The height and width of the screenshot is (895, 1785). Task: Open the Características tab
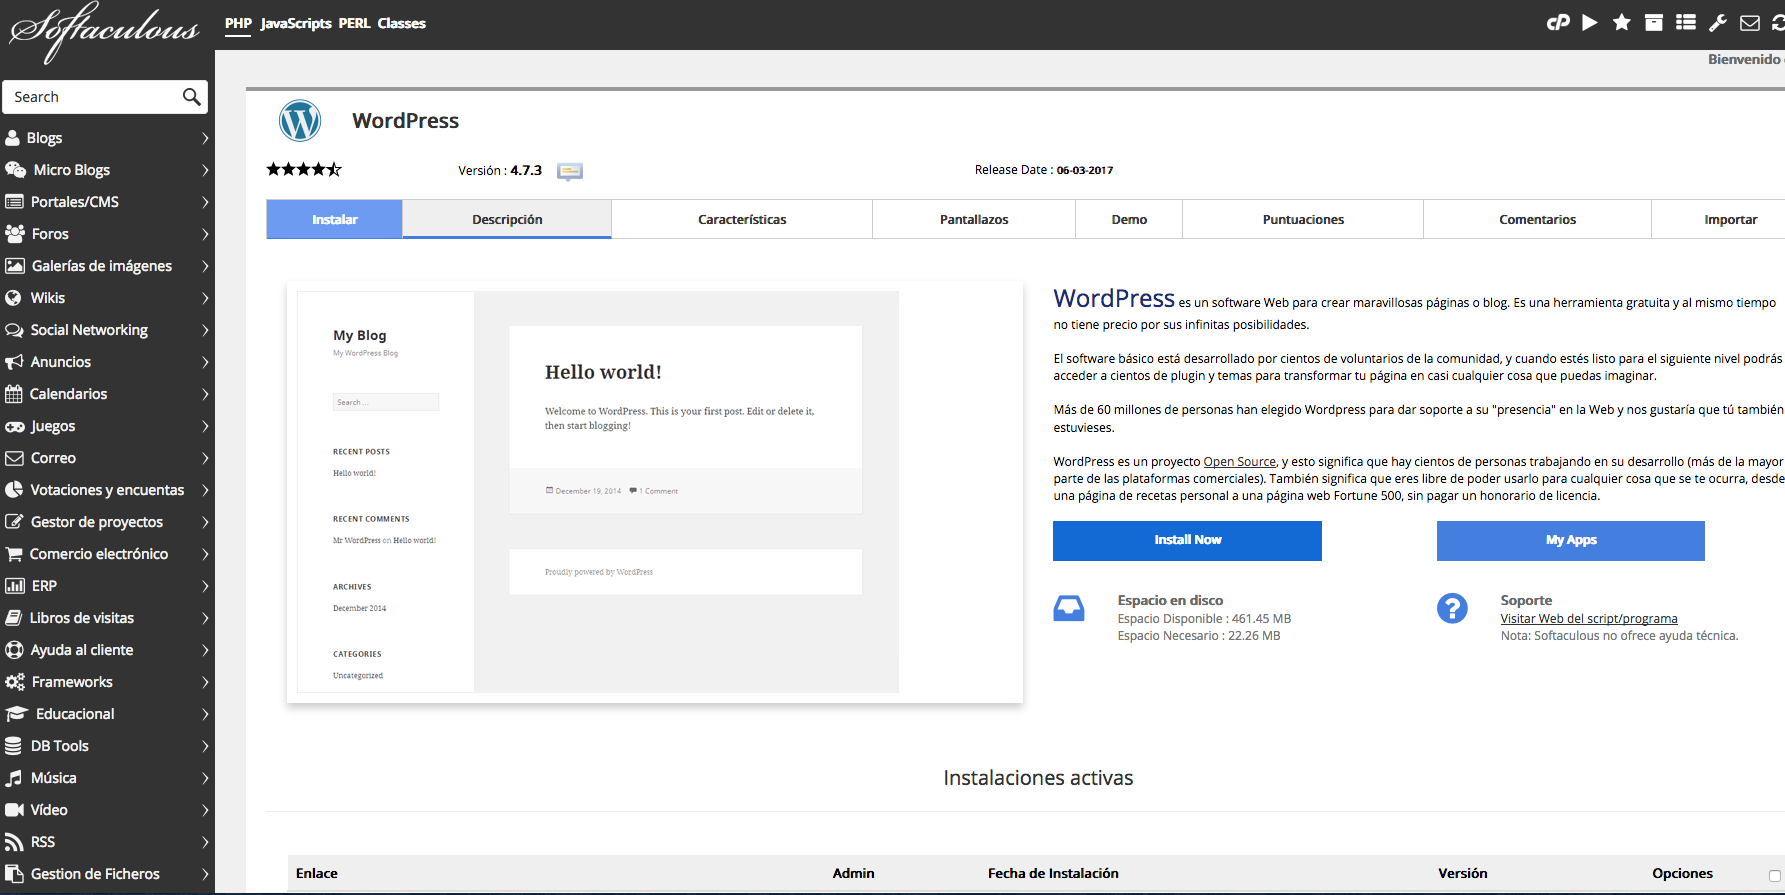[742, 219]
